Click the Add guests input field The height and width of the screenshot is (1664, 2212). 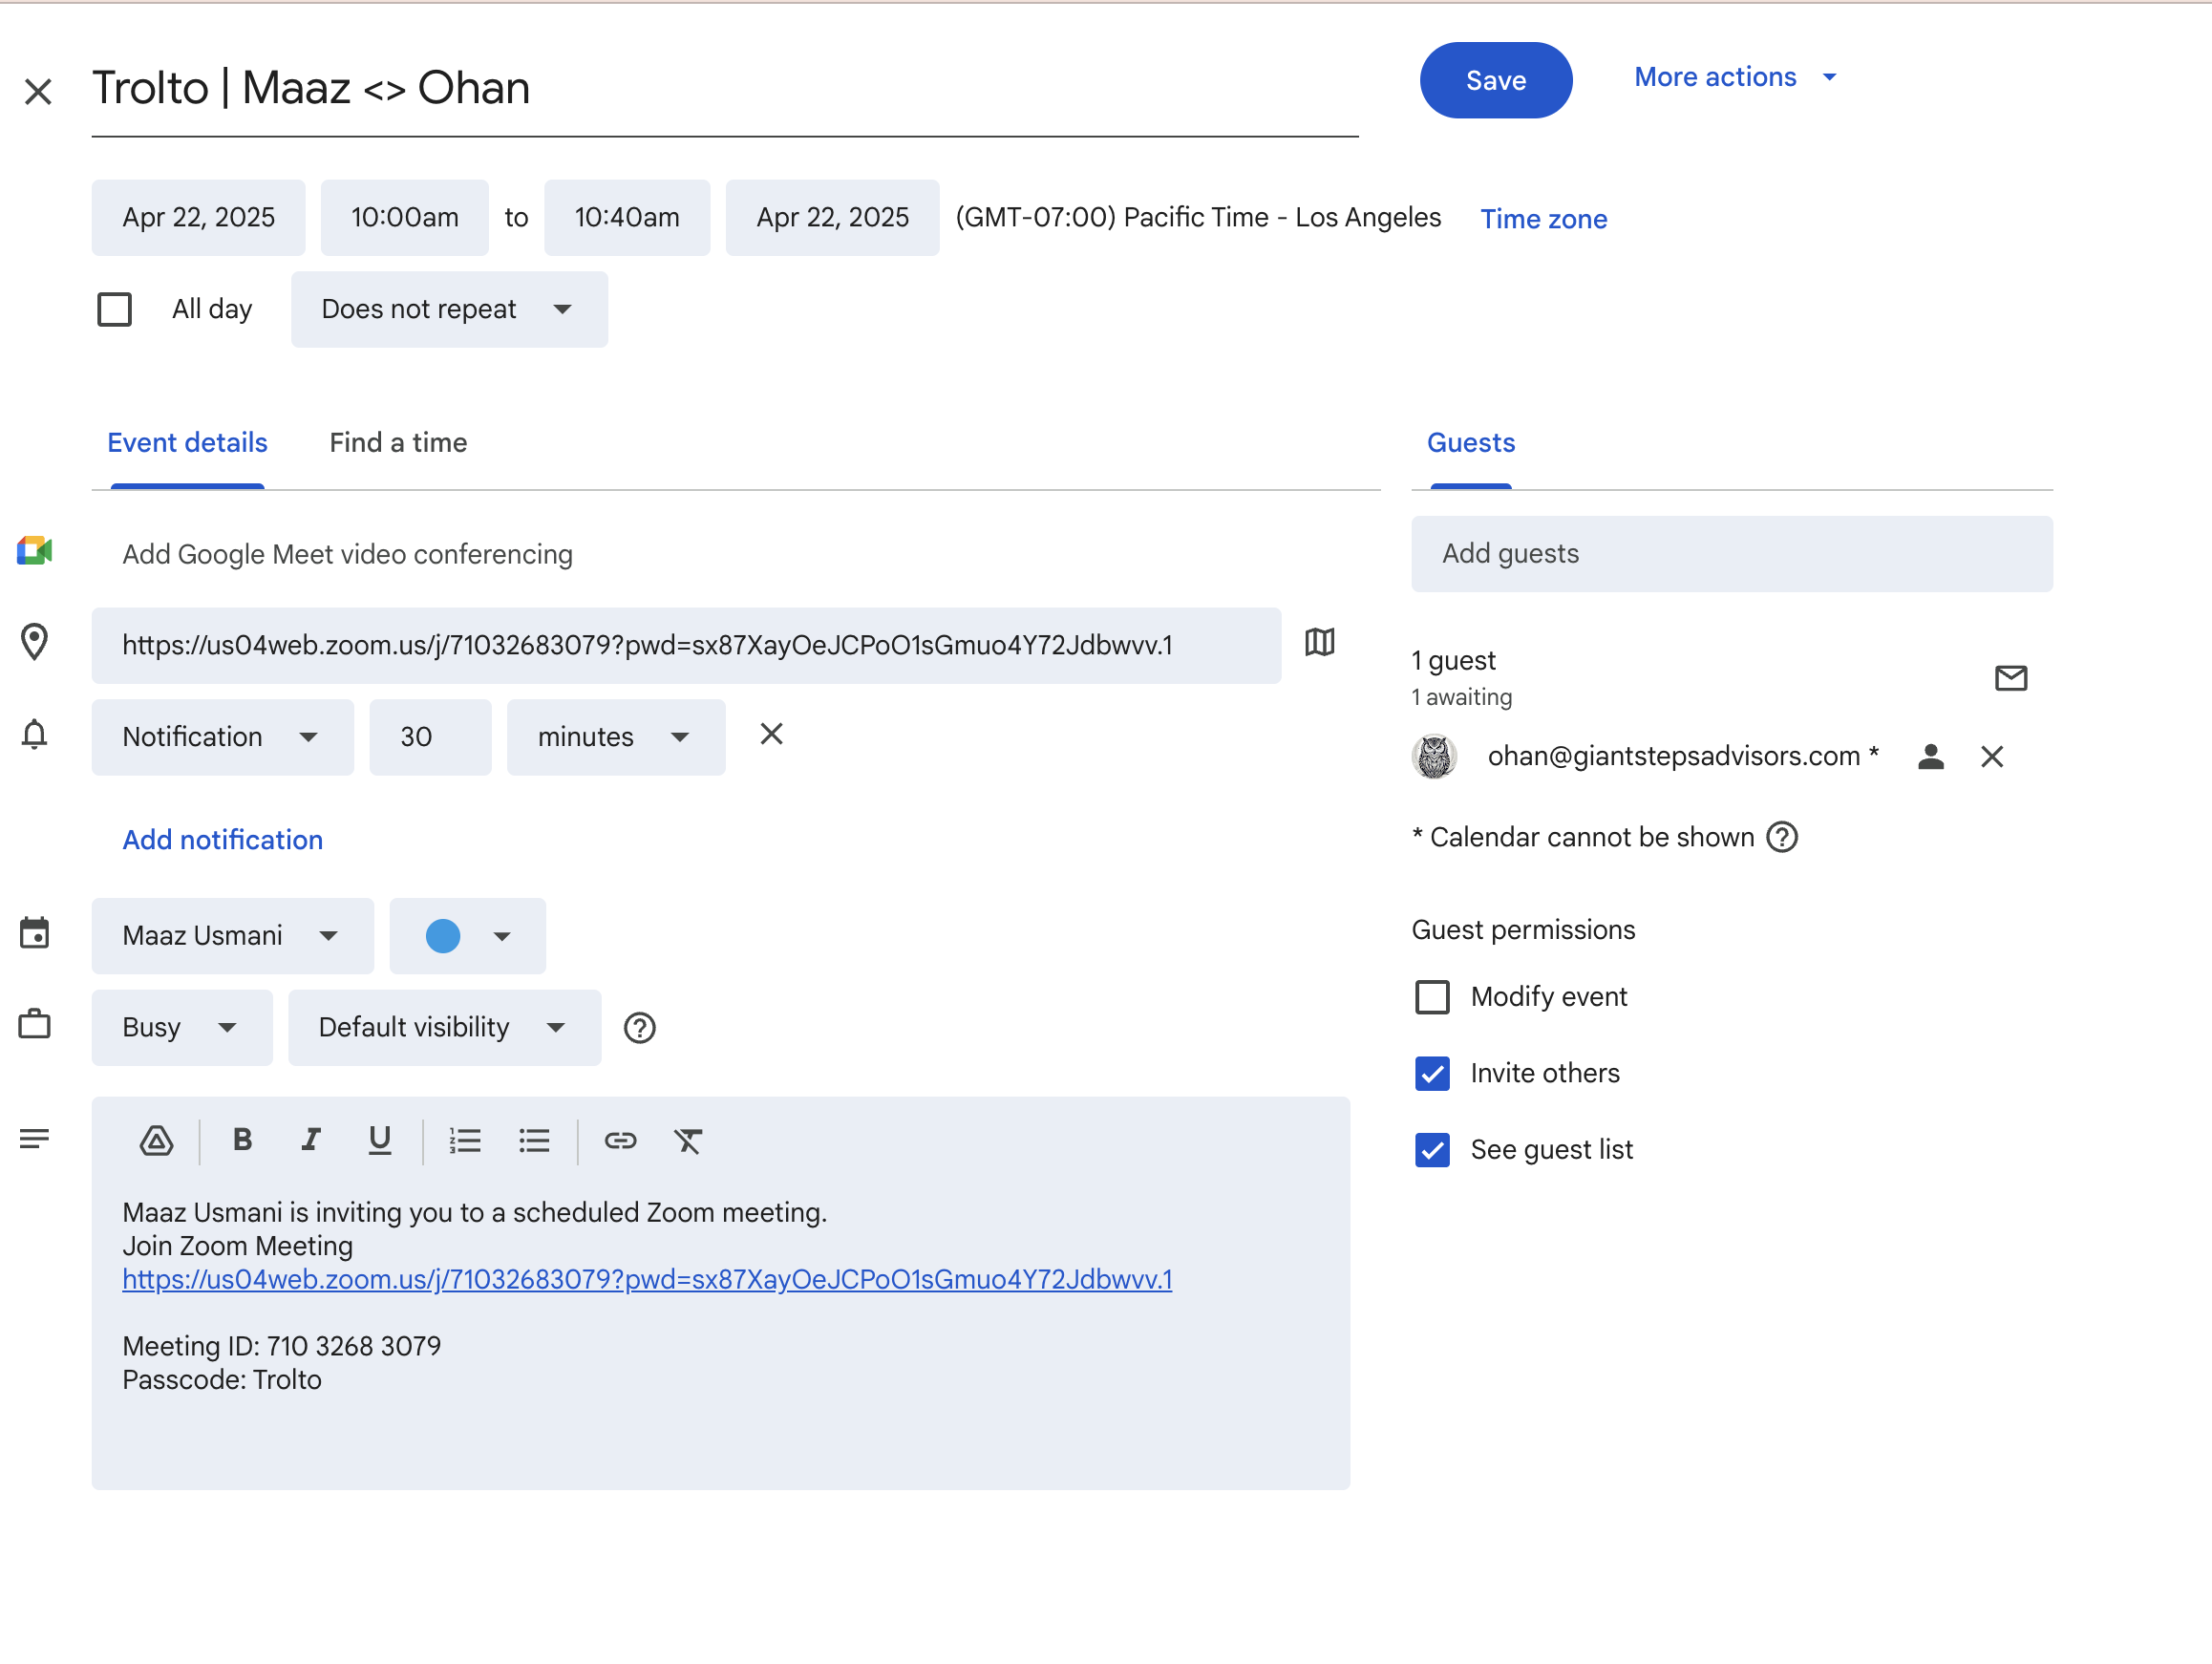[1731, 554]
